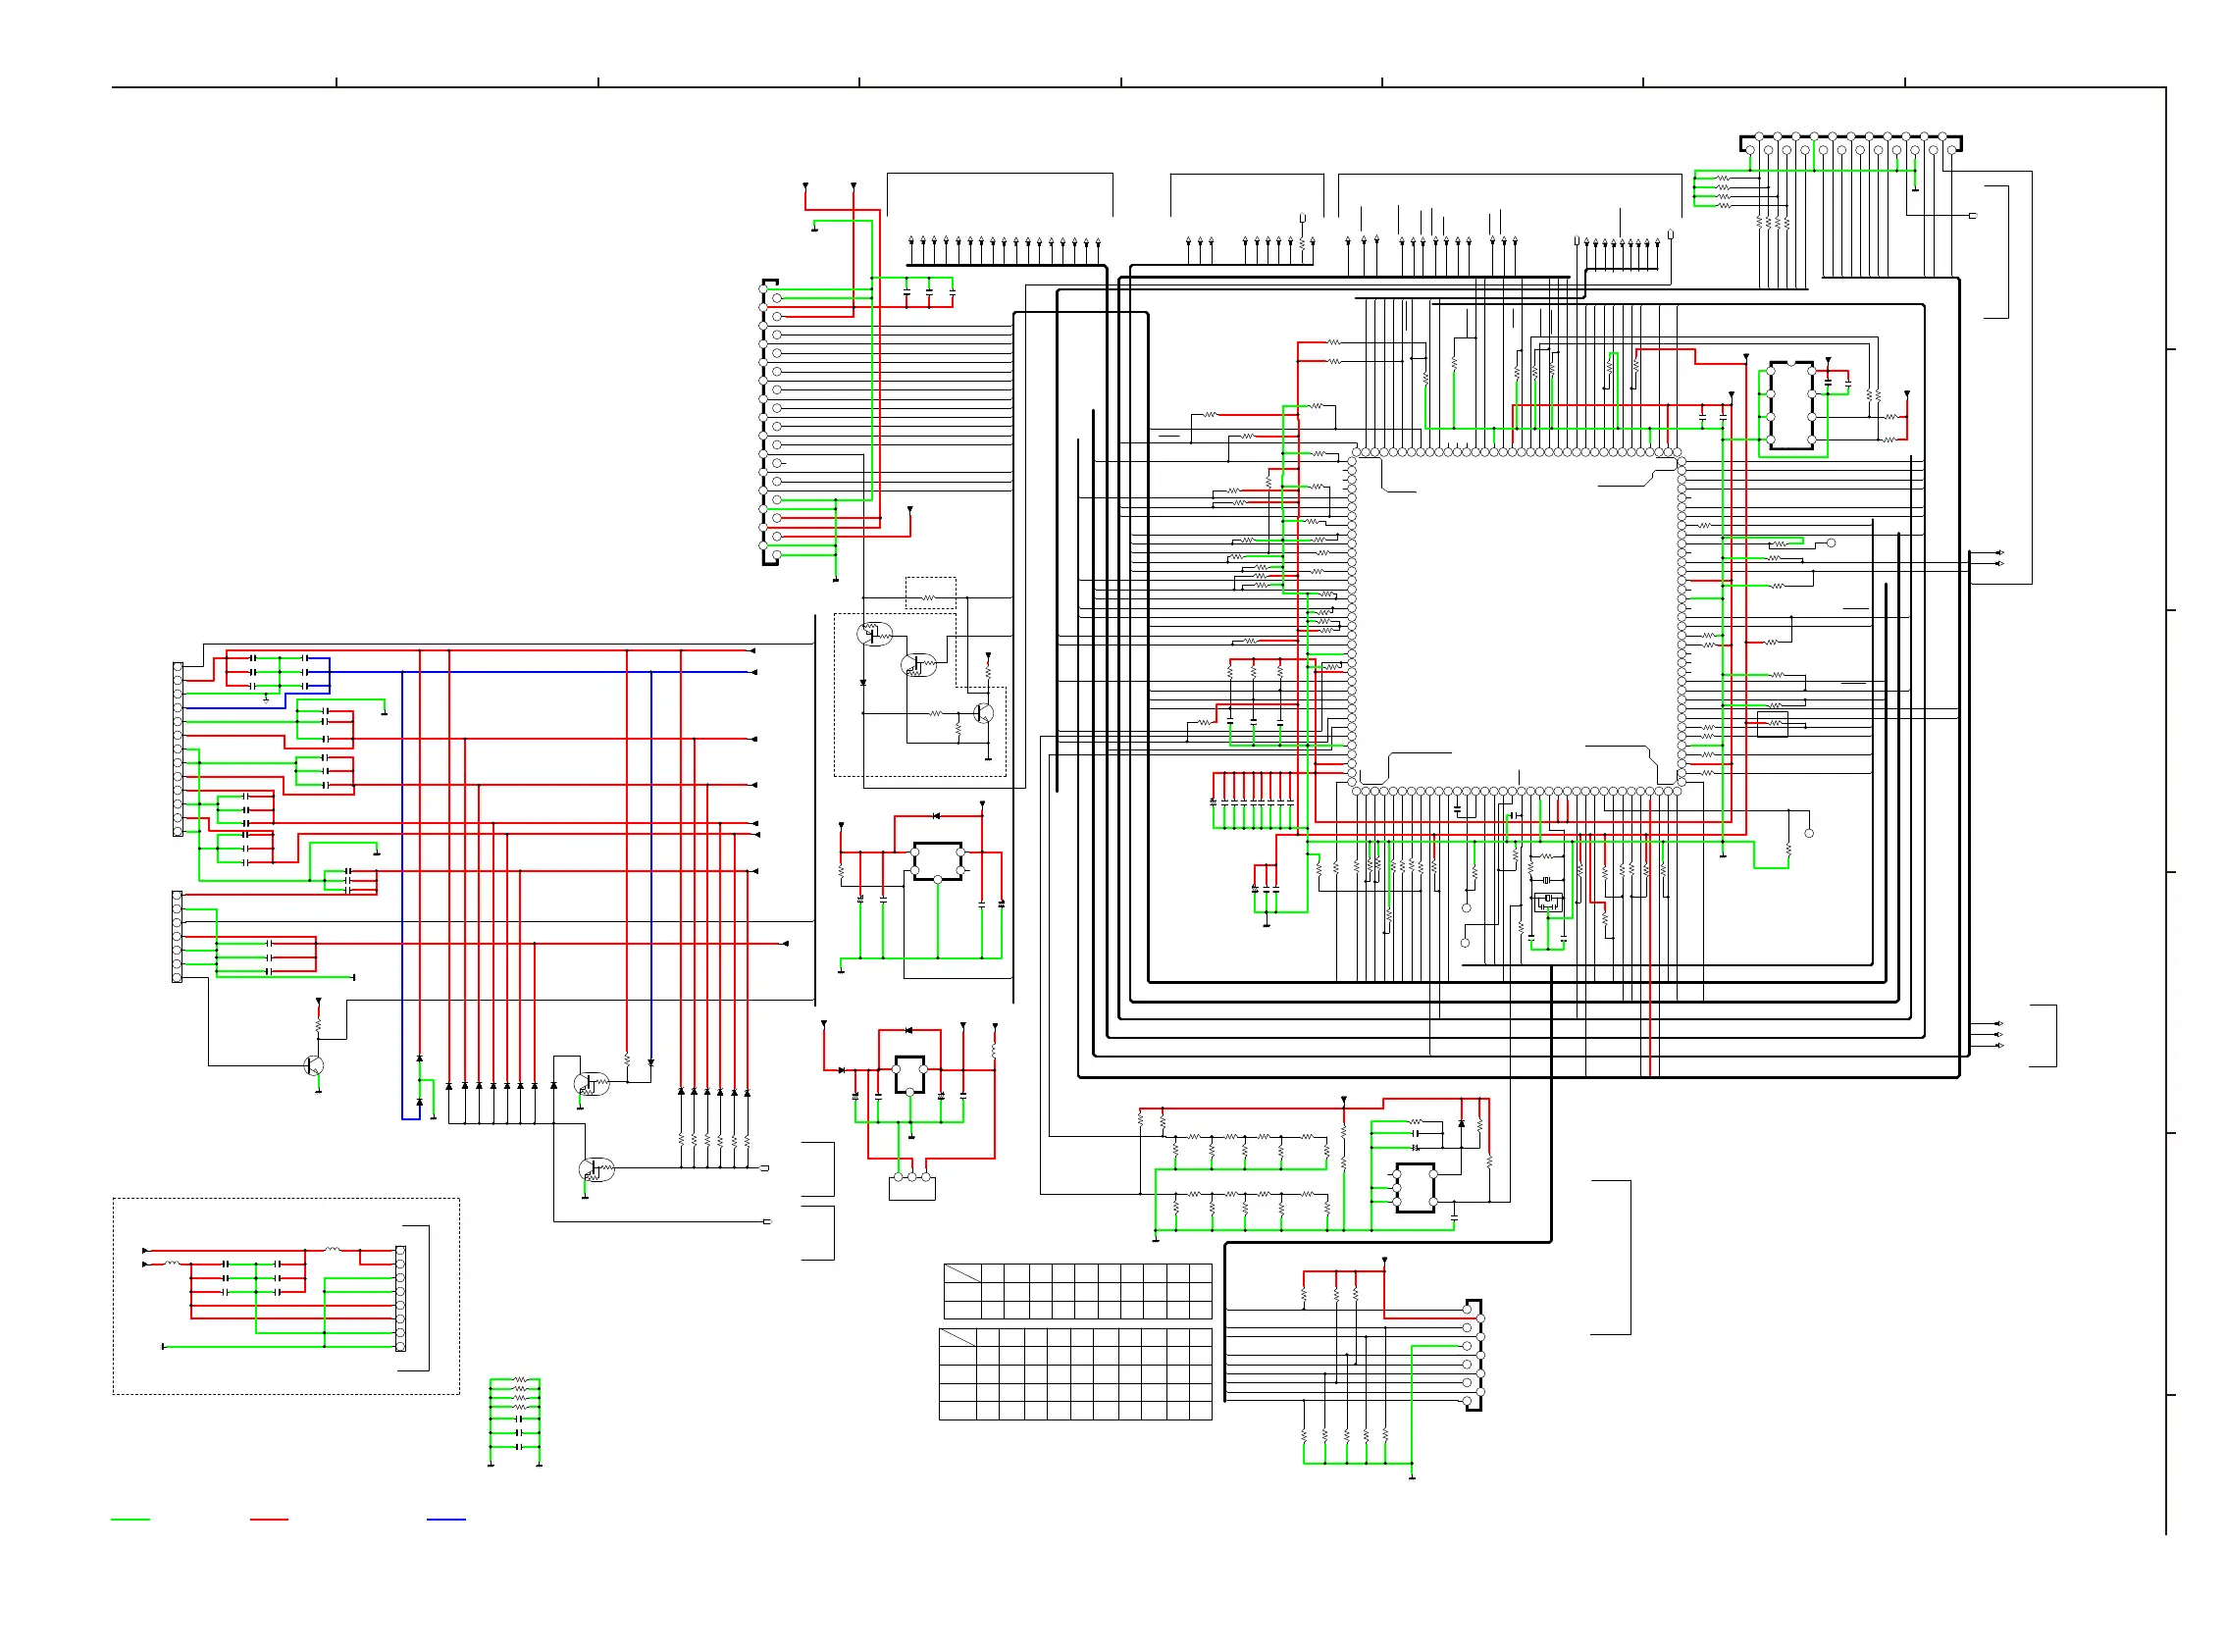Click the lower larger table grid
Screen dimensions: 2225x1652
click(x=1076, y=1375)
